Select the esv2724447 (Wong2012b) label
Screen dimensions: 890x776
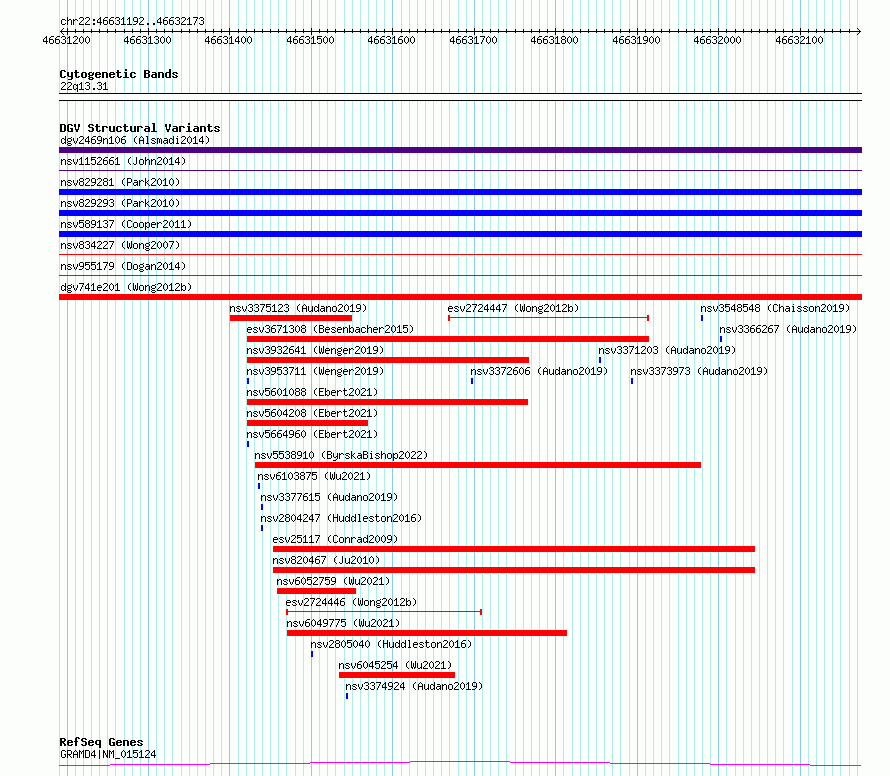coord(513,308)
